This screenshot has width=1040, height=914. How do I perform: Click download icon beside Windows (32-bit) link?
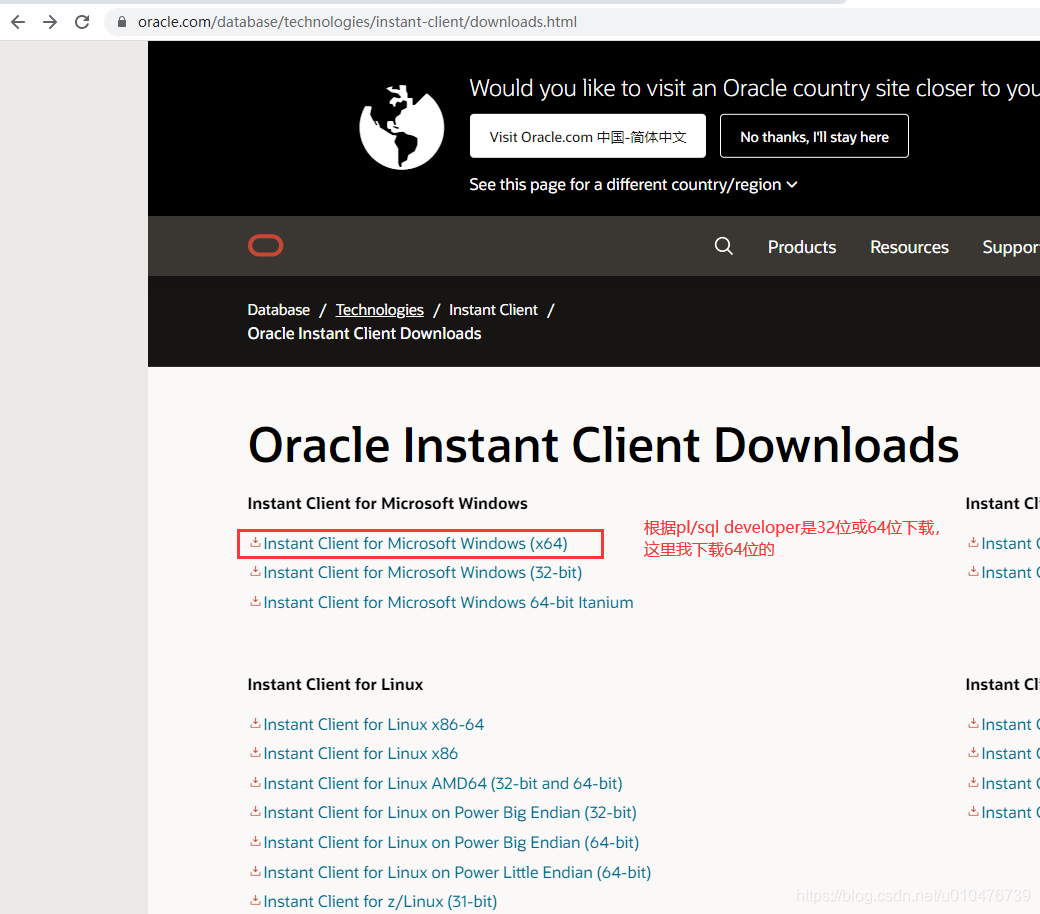coord(255,571)
